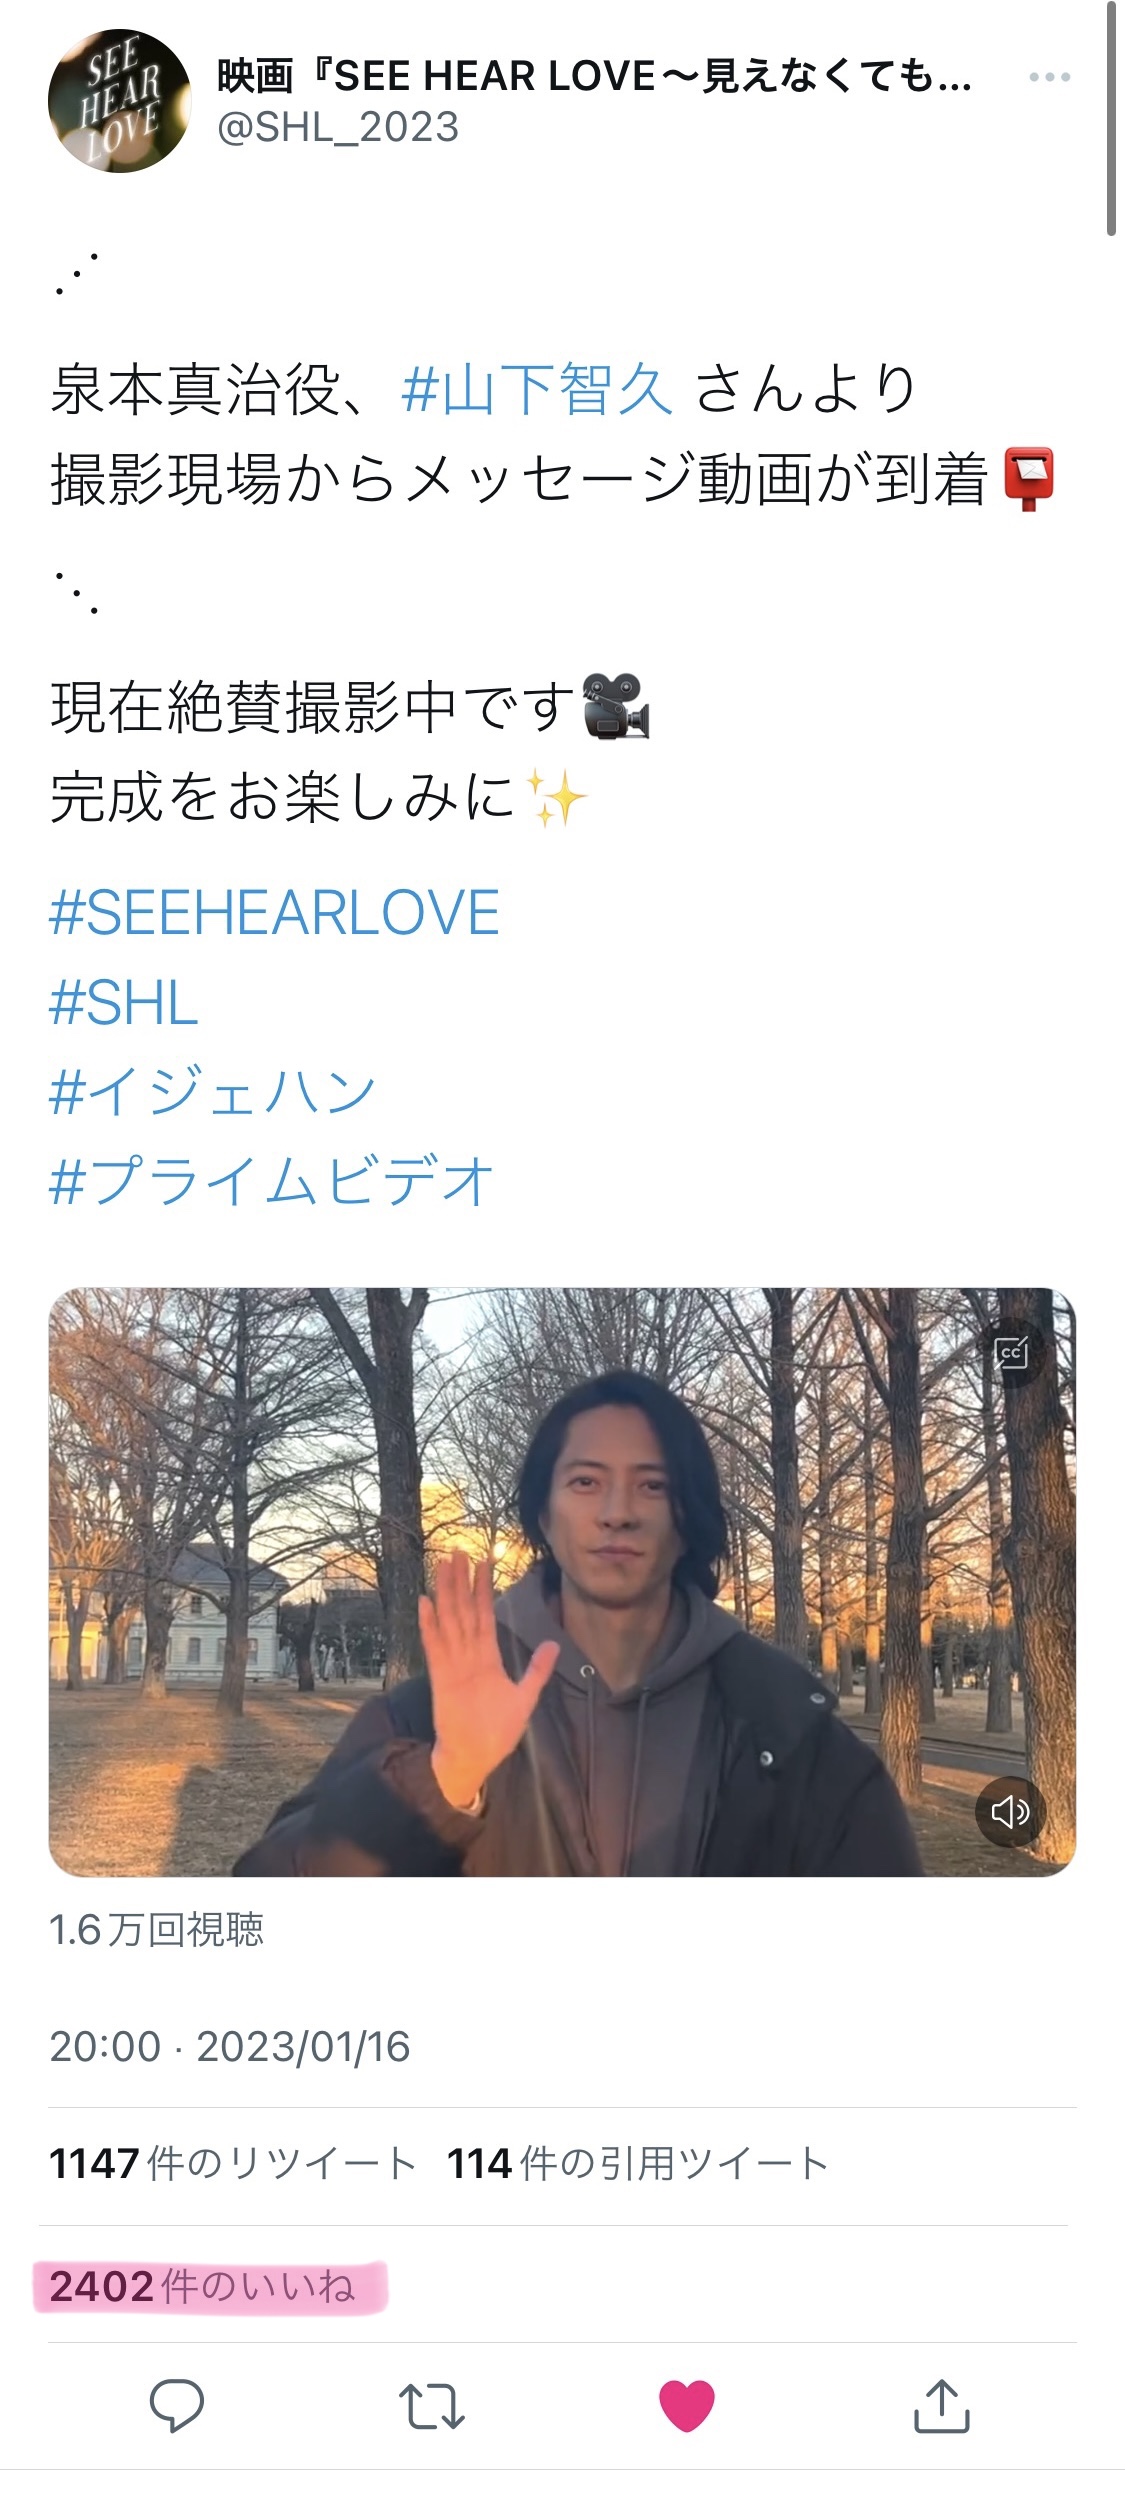Toggle video sound with speaker icon
Screen dimensions: 1125x2495
[1010, 1811]
